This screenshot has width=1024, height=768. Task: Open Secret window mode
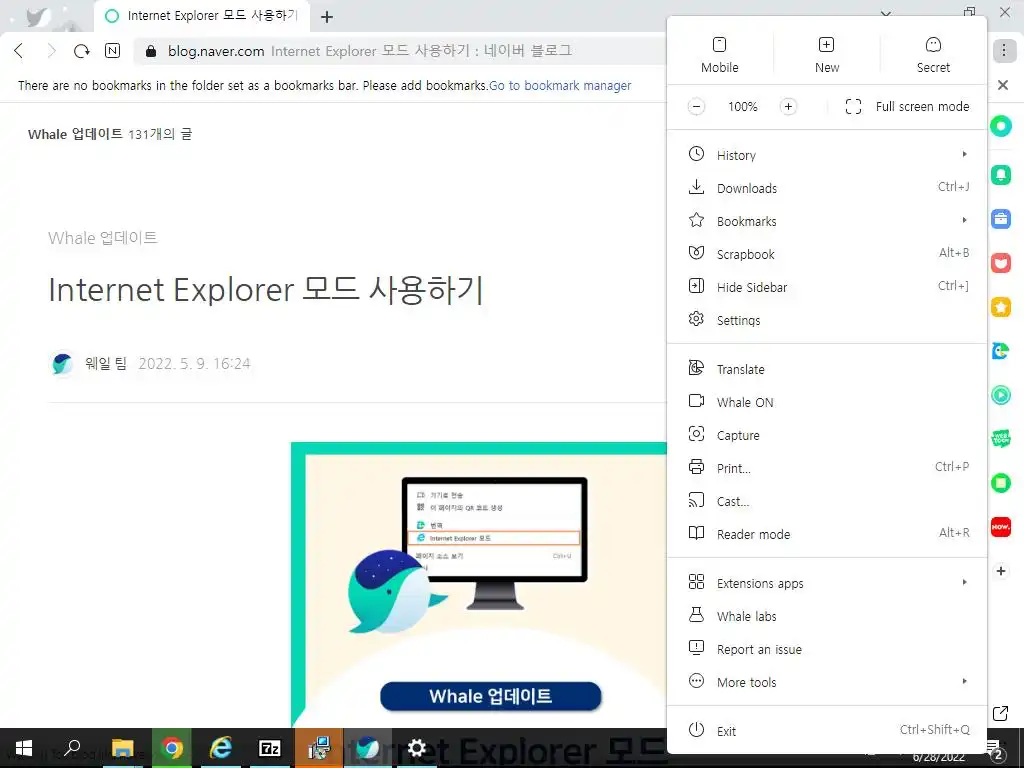coord(933,55)
